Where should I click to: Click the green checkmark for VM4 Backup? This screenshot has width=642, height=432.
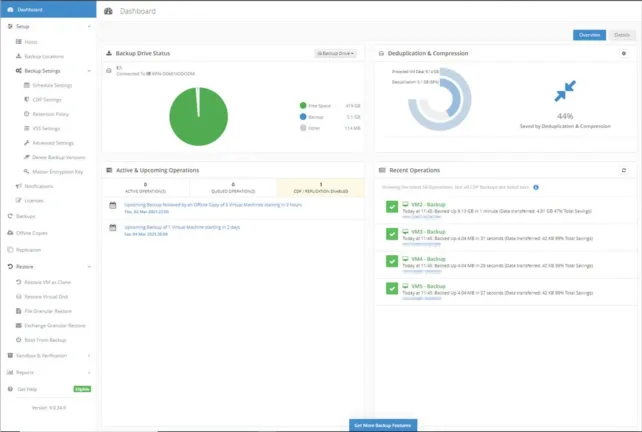[x=392, y=262]
